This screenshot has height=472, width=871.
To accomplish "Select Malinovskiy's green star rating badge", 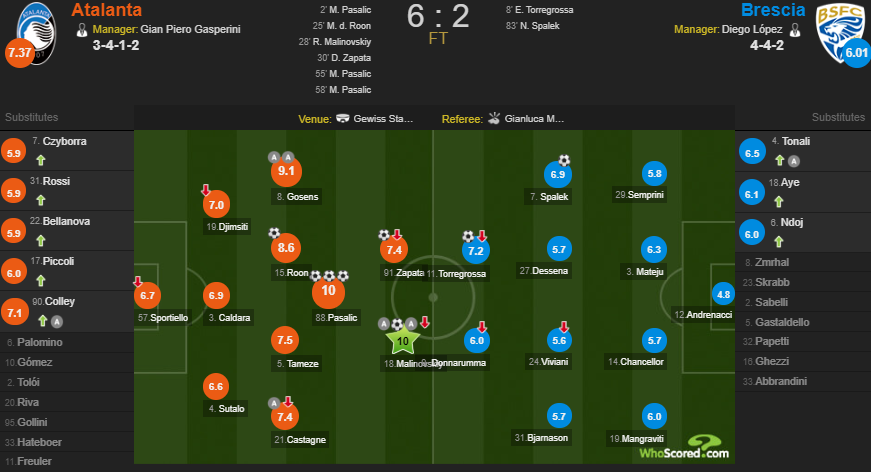I will pyautogui.click(x=403, y=342).
